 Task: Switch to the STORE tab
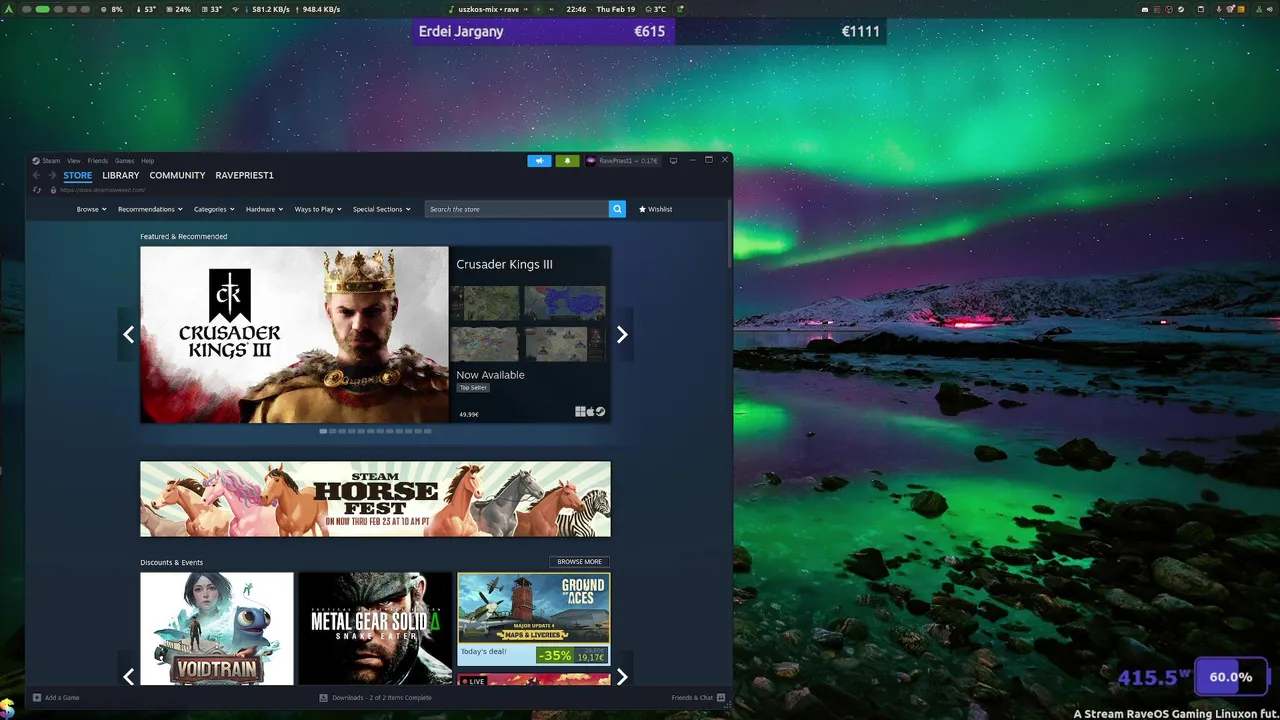point(78,175)
